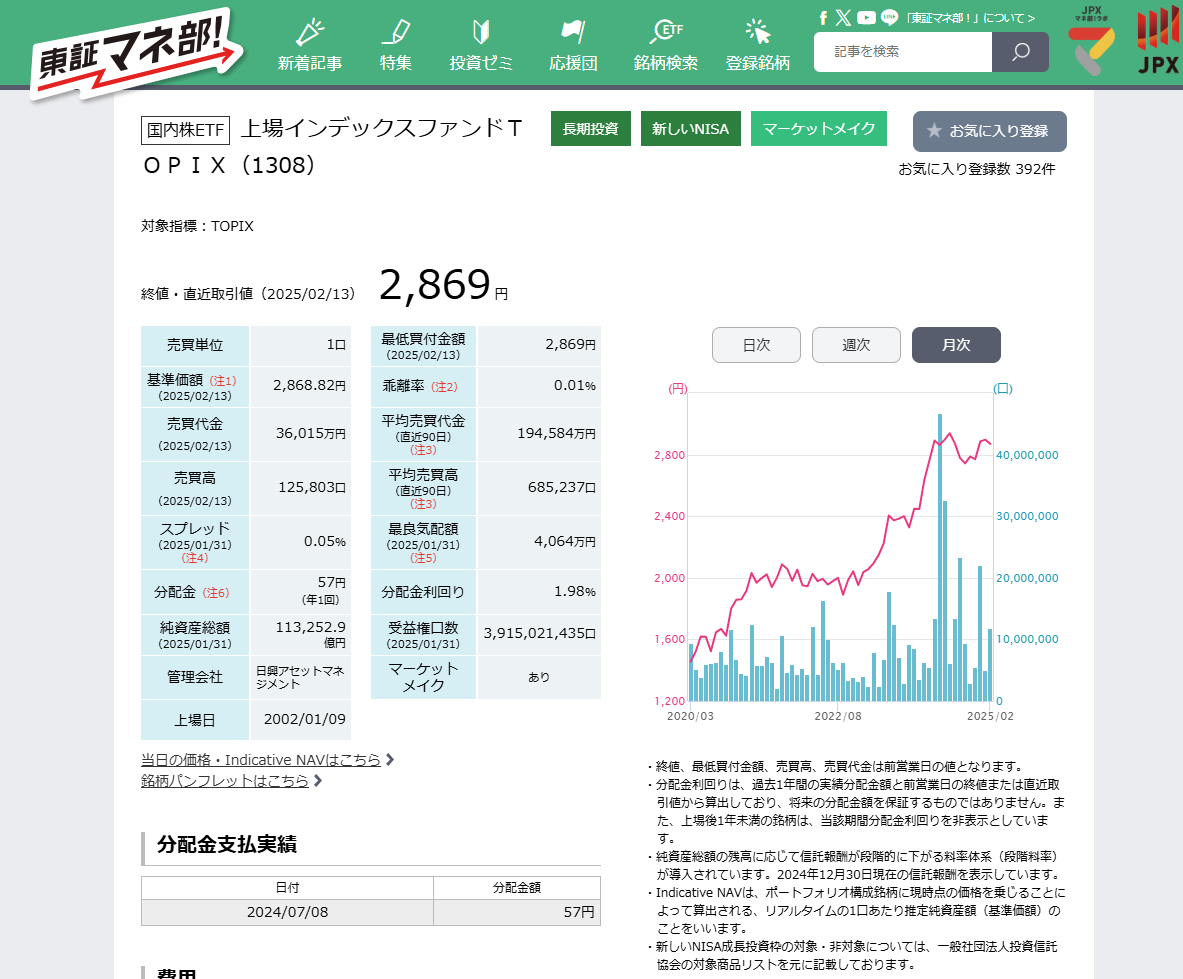Click chevron after 銘柄パンフレット link
Screen dimensions: 1183x979
(x=318, y=781)
